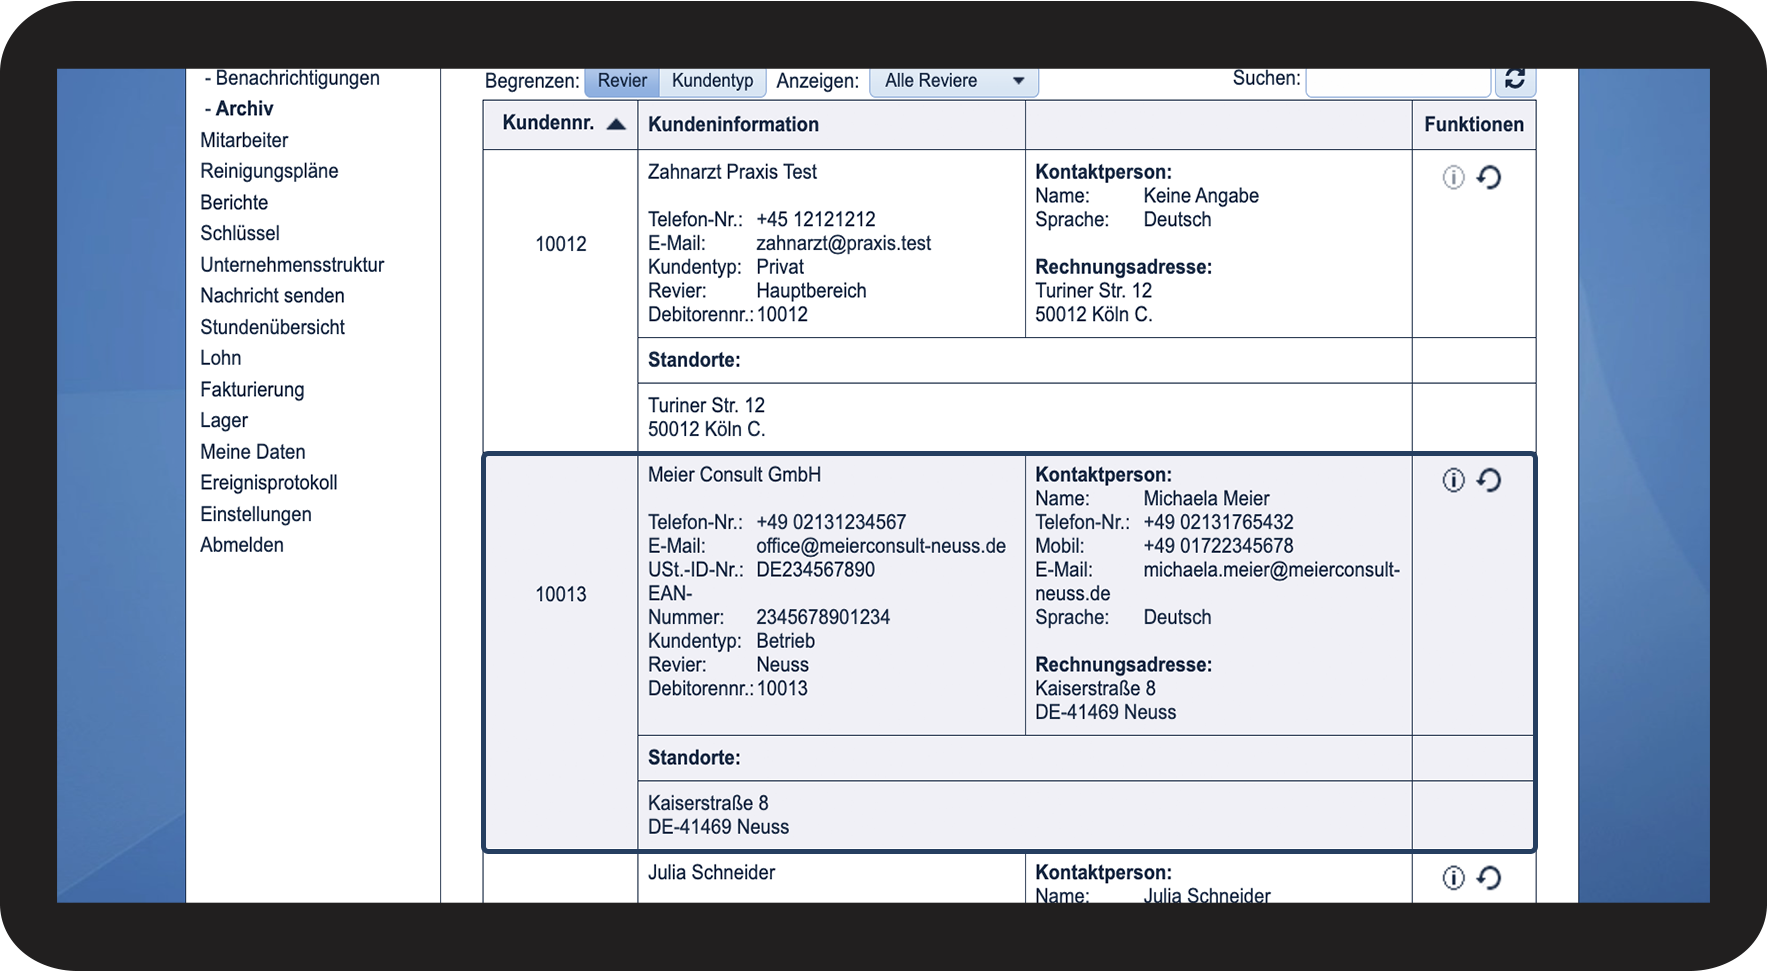Open Fakturierung from the navigation
This screenshot has height=971, width=1767.
(x=252, y=389)
